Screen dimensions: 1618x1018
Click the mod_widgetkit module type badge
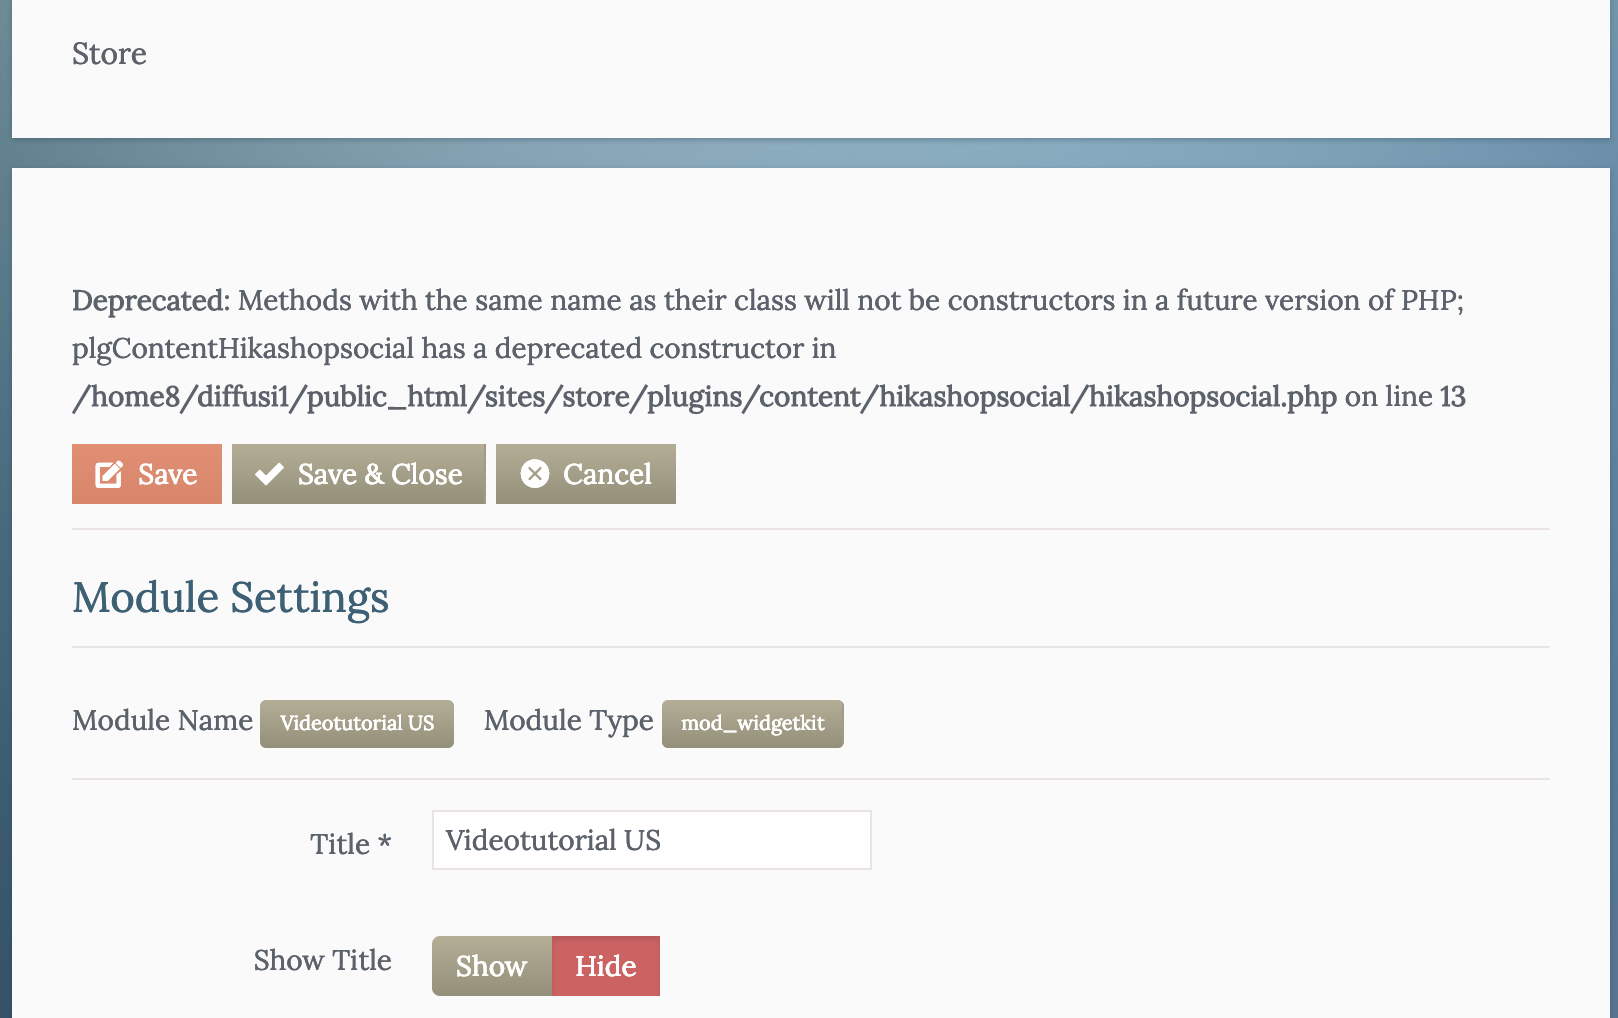[x=752, y=723]
